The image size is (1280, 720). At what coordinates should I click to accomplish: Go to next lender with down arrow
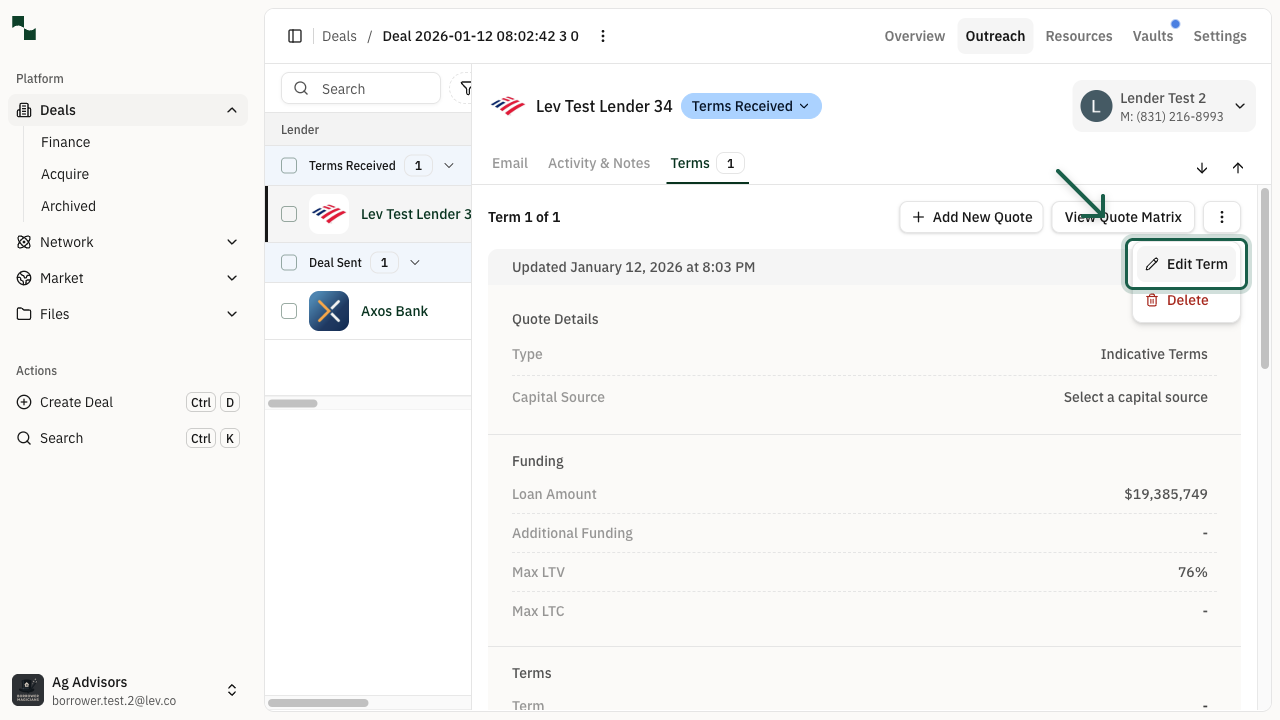point(1202,168)
